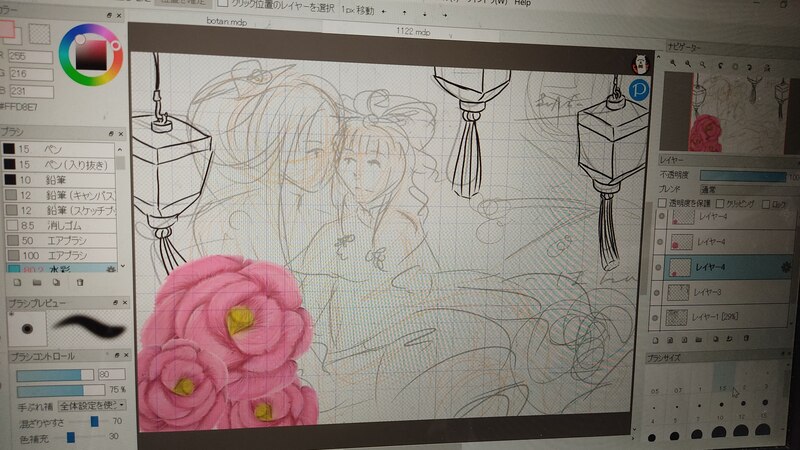Delete the brush using the trash icon
The width and height of the screenshot is (800, 450).
click(x=80, y=282)
